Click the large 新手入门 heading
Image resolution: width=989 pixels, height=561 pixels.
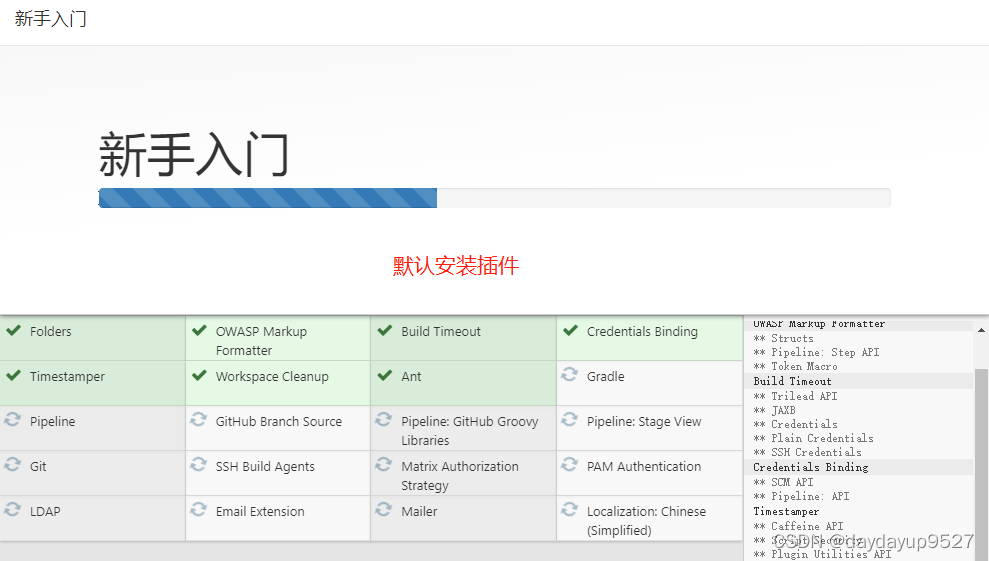194,155
